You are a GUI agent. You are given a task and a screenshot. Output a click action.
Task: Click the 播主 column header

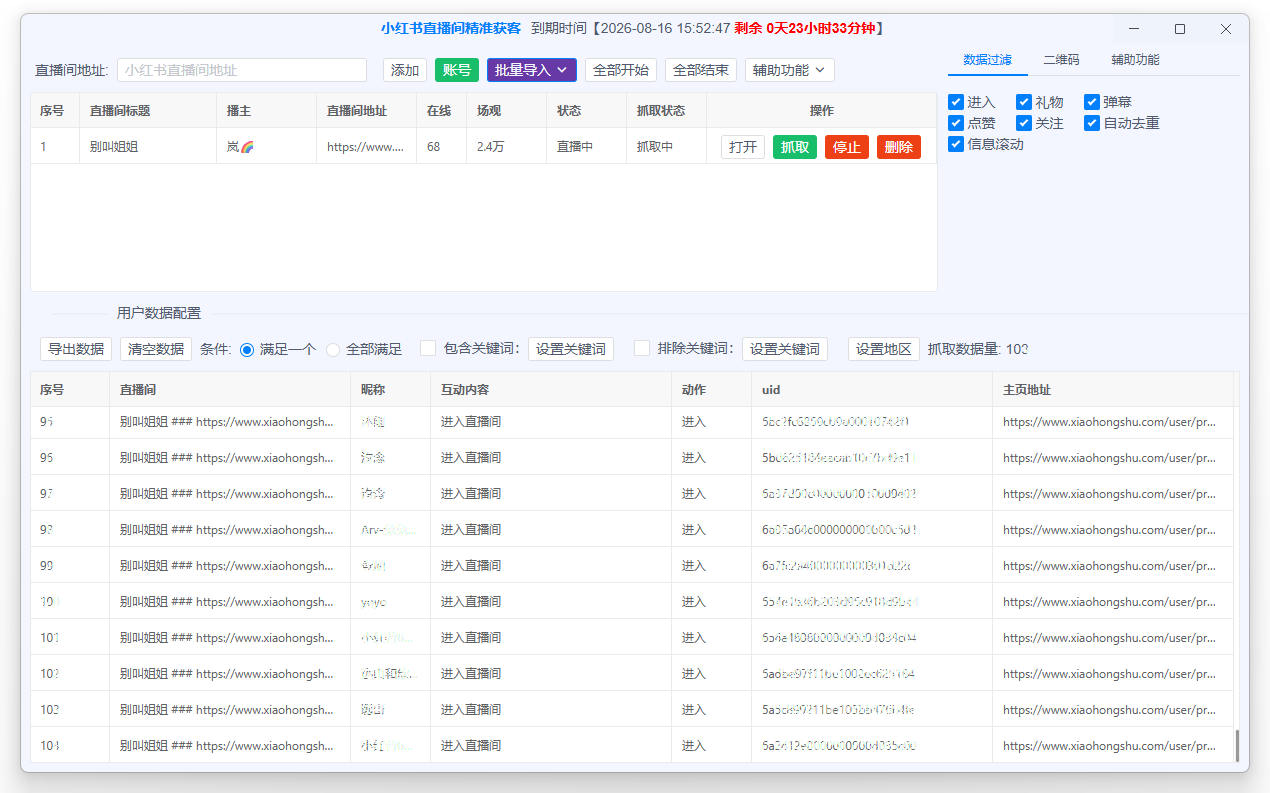tap(266, 111)
